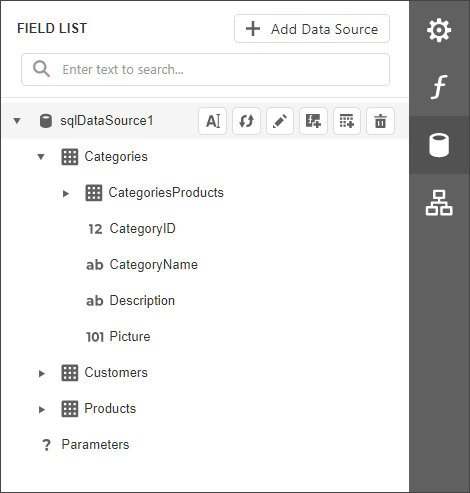
Task: Expand the Products table
Action: pos(42,409)
